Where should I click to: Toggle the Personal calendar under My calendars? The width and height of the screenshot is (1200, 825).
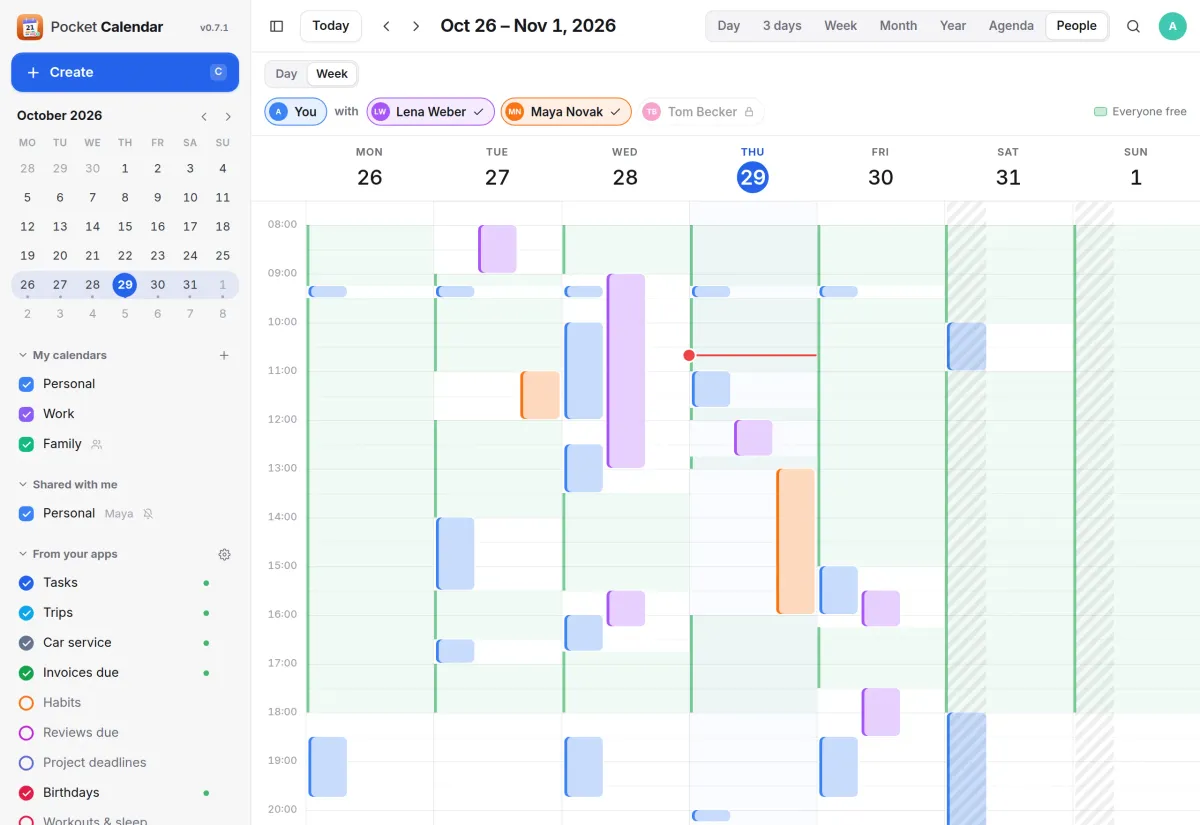coord(27,384)
